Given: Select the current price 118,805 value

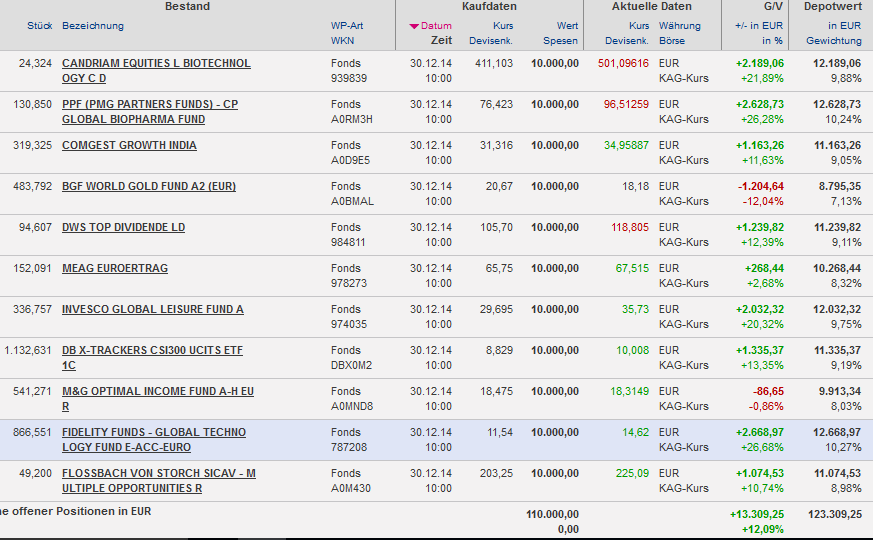Looking at the screenshot, I should (630, 227).
